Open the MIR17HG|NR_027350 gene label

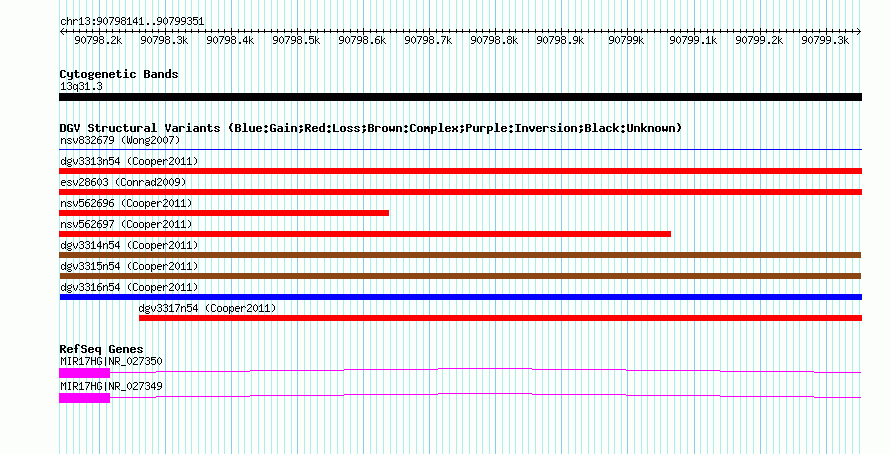tap(111, 361)
